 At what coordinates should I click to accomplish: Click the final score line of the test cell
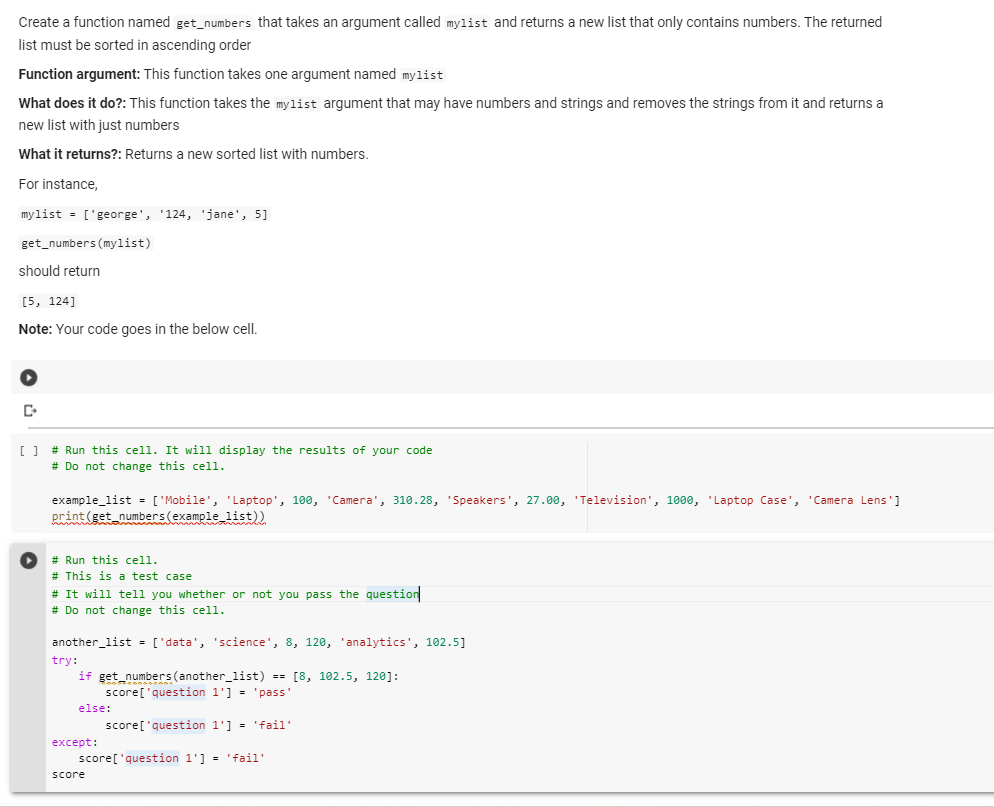coord(67,773)
